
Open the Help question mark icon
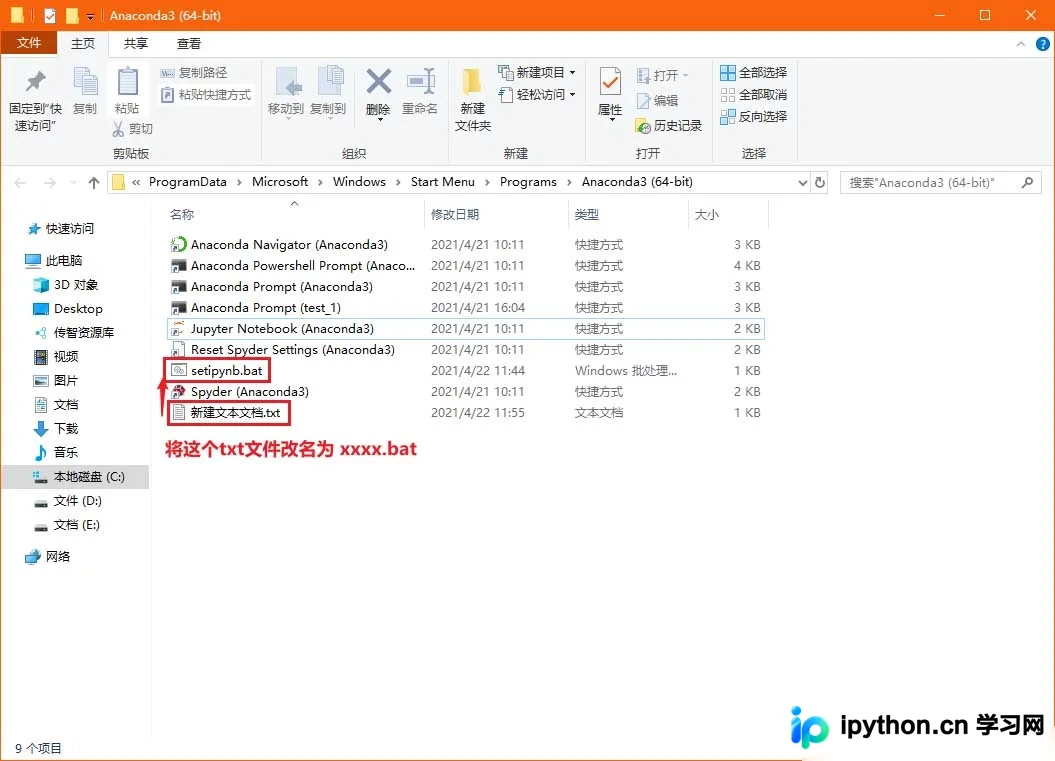[1042, 44]
